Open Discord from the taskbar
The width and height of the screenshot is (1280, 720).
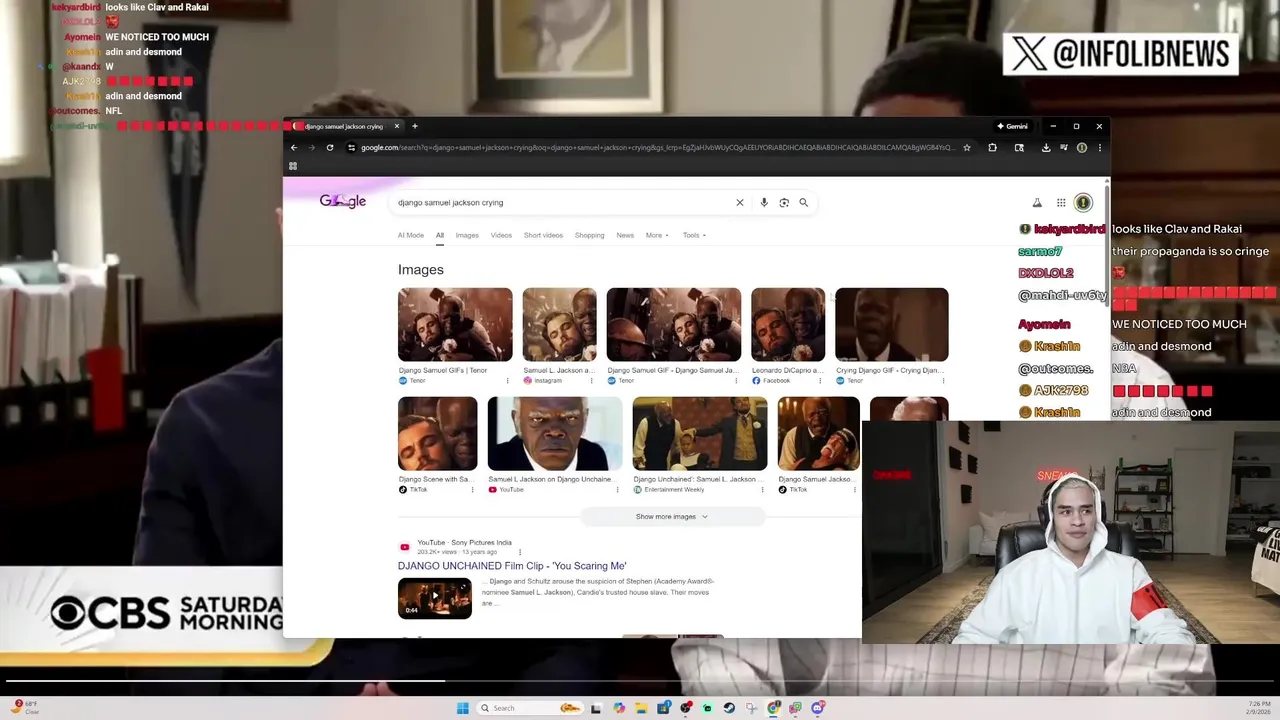pyautogui.click(x=818, y=708)
